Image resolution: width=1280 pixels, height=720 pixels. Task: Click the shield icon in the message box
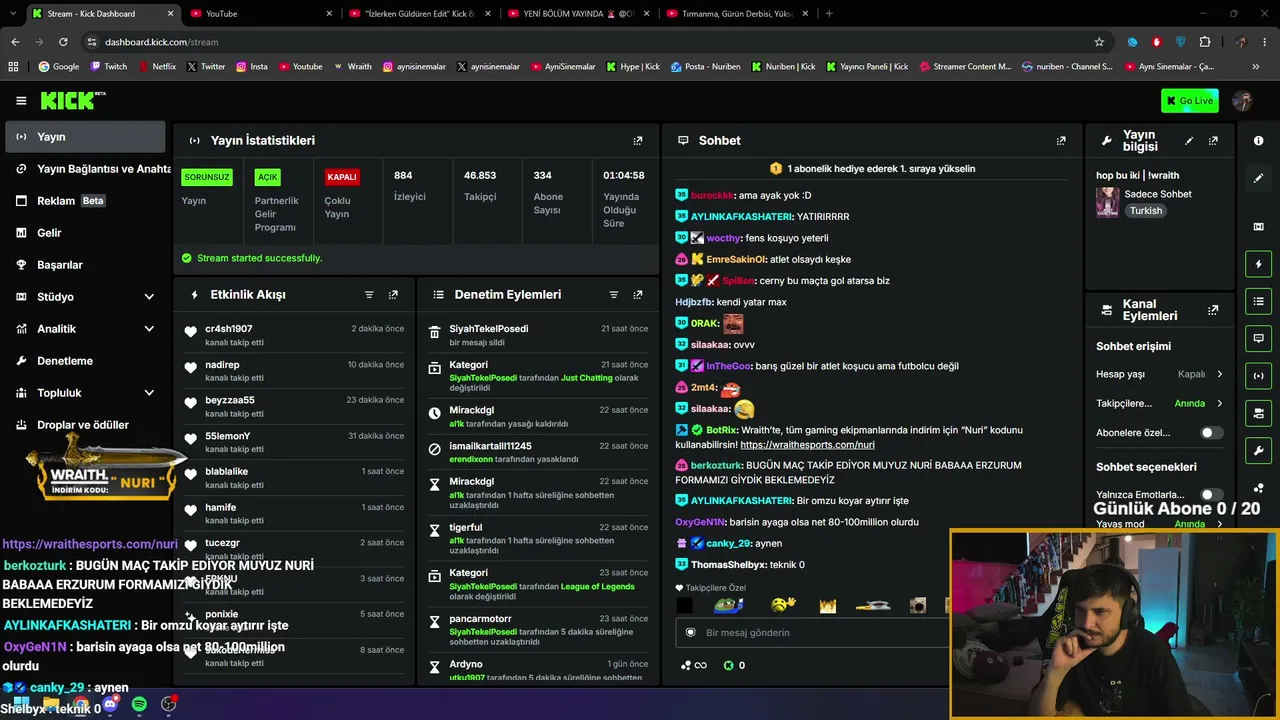pyautogui.click(x=690, y=633)
